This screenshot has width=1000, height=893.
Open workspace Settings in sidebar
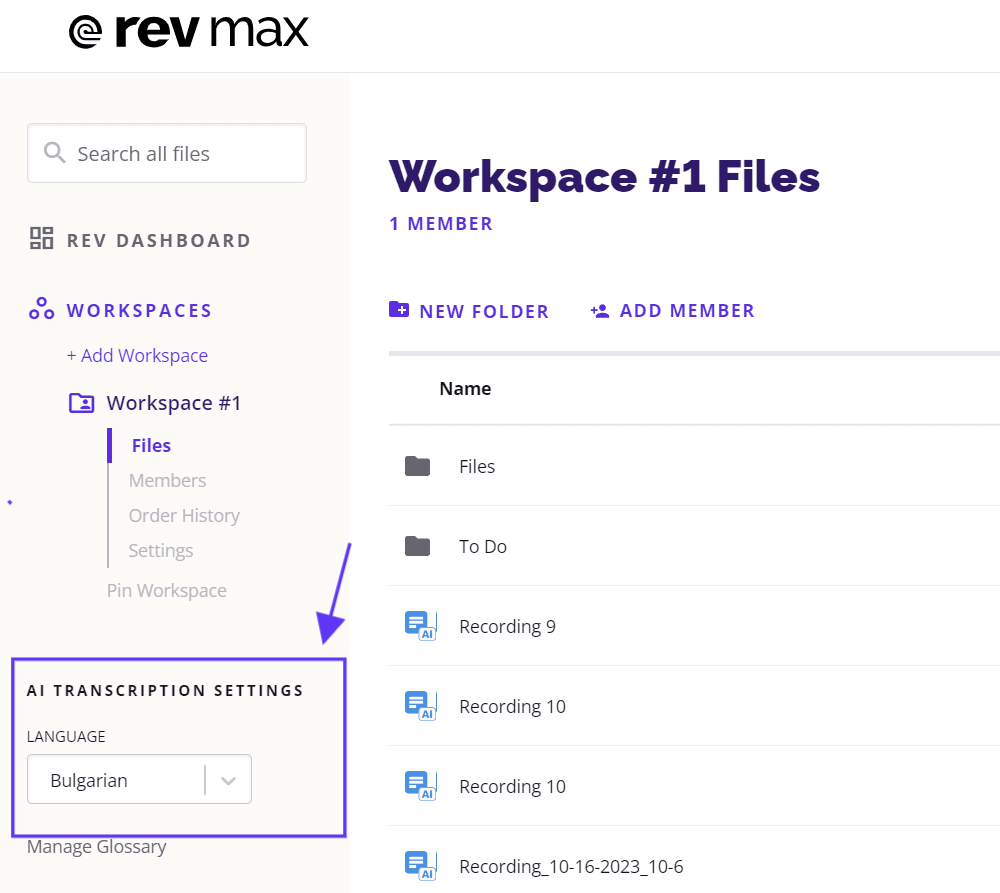(x=161, y=550)
